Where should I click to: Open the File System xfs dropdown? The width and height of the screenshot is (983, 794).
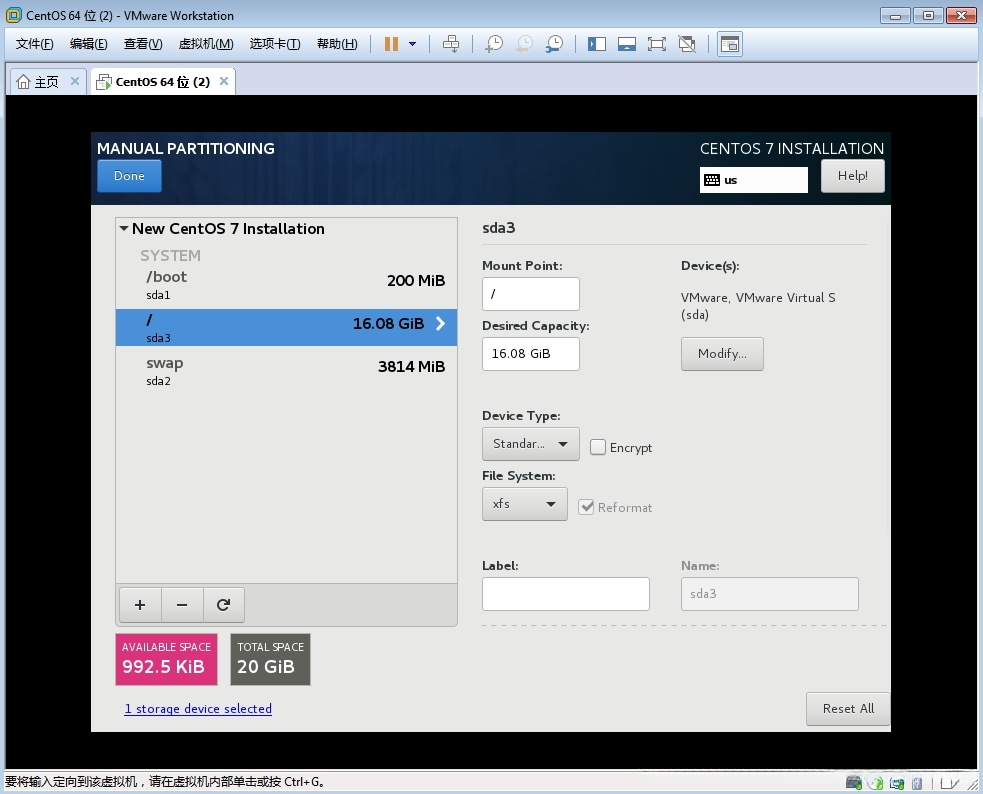[x=525, y=504]
